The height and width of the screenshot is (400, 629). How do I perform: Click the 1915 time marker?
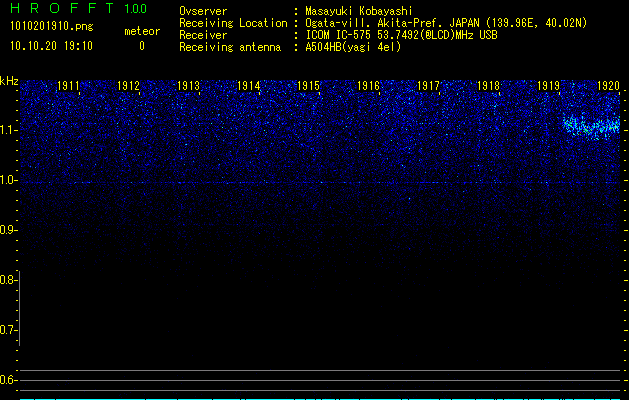tap(308, 86)
